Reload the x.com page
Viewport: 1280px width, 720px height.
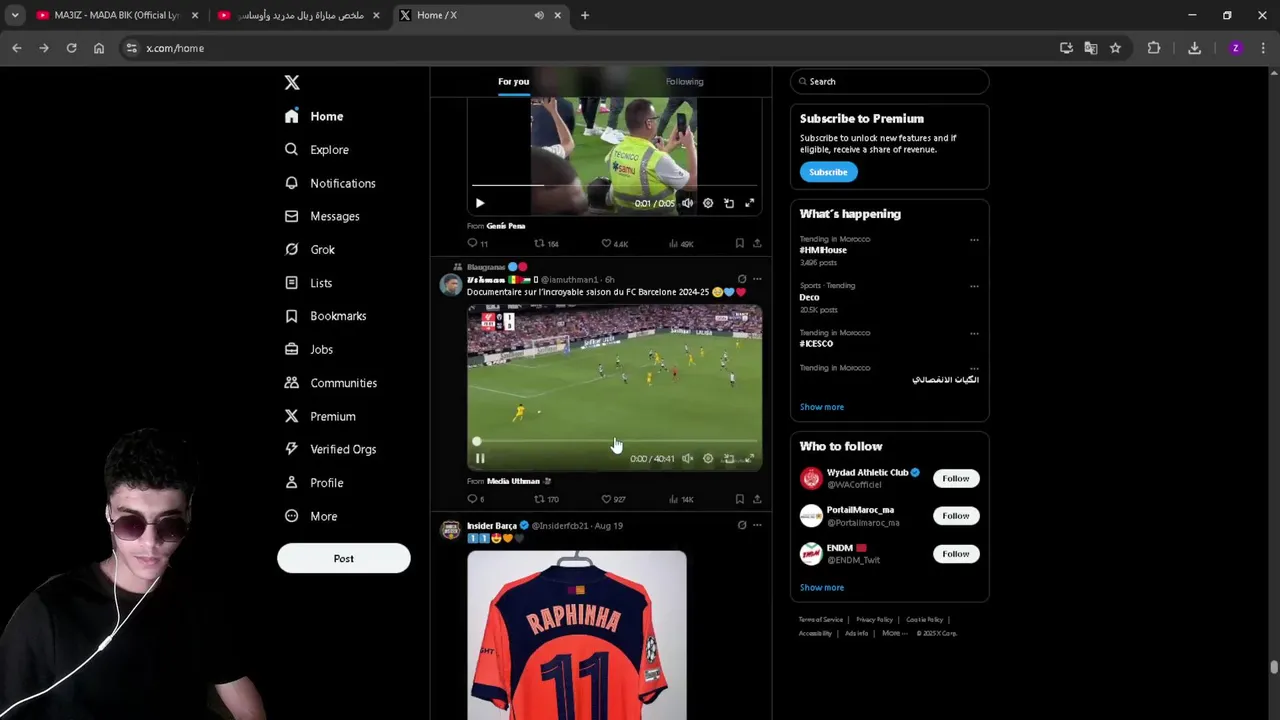tap(71, 48)
